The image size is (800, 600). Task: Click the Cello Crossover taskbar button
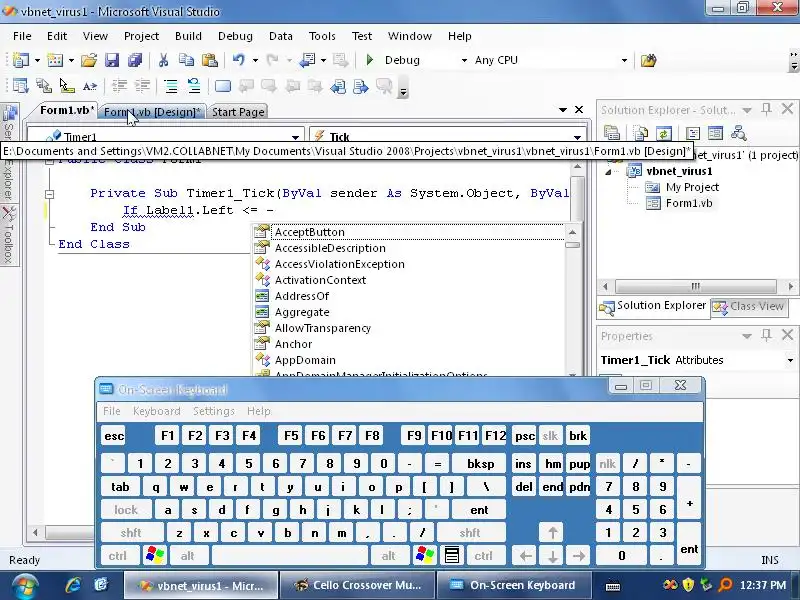(x=358, y=585)
